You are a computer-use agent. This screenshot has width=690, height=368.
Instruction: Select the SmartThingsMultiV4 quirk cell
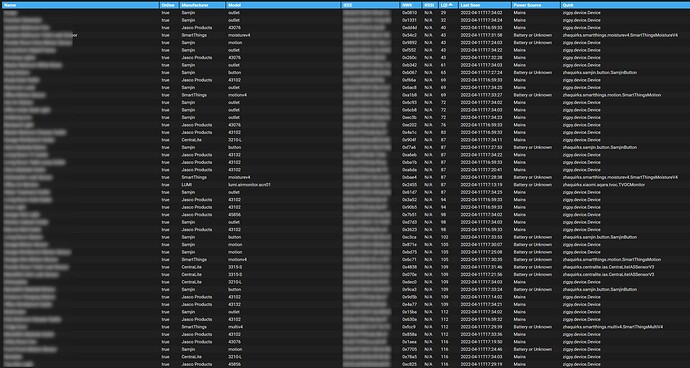613,327
